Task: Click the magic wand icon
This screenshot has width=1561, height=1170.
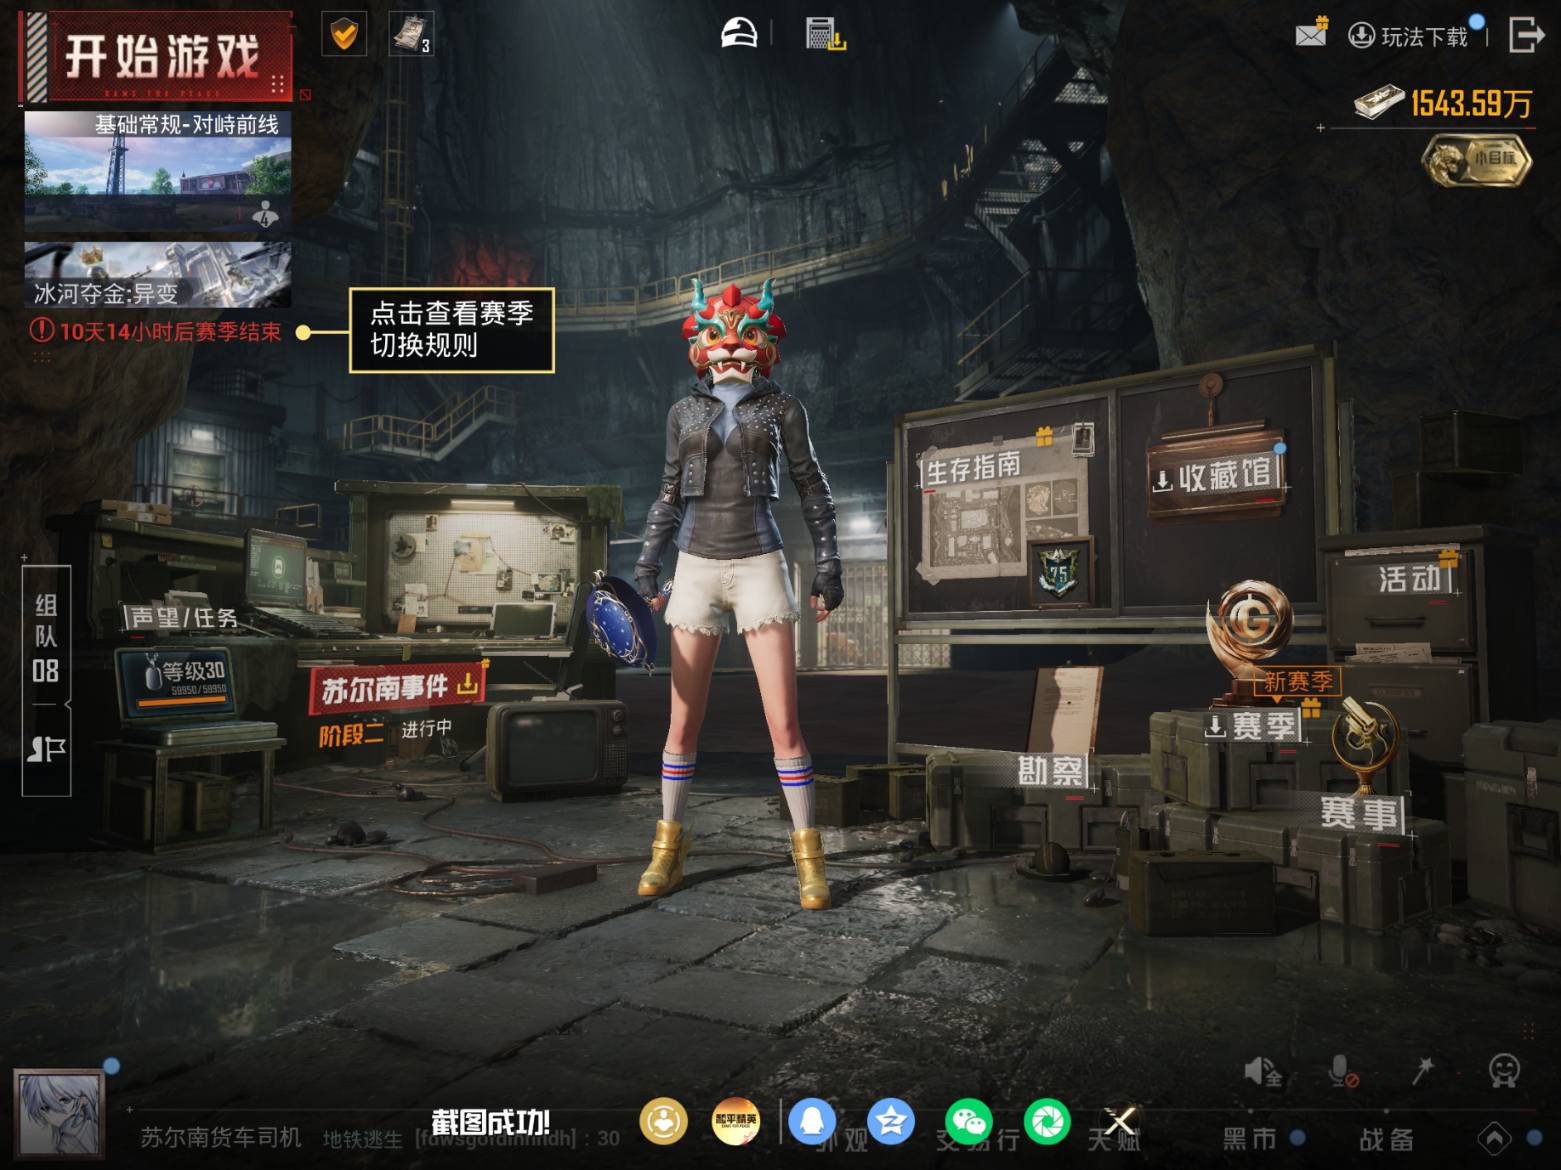Action: coord(1422,1071)
